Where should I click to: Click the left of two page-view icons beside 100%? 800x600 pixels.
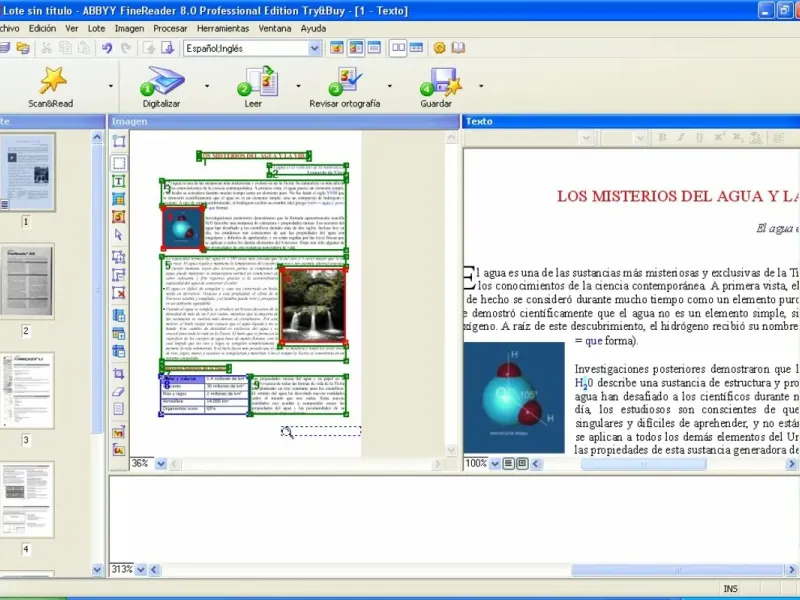coord(509,464)
